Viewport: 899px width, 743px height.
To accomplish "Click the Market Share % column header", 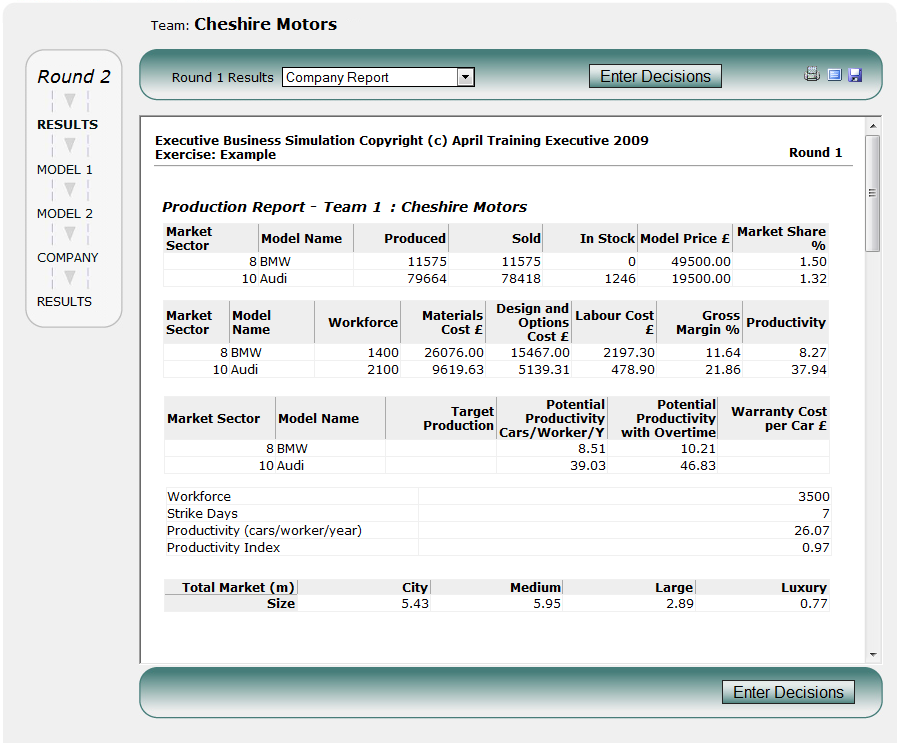I will (781, 238).
